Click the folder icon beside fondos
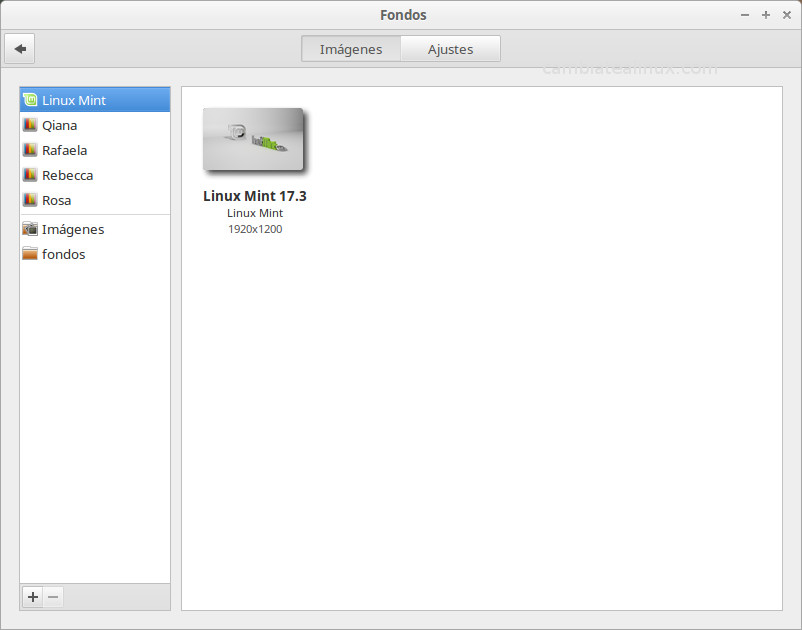 point(30,254)
